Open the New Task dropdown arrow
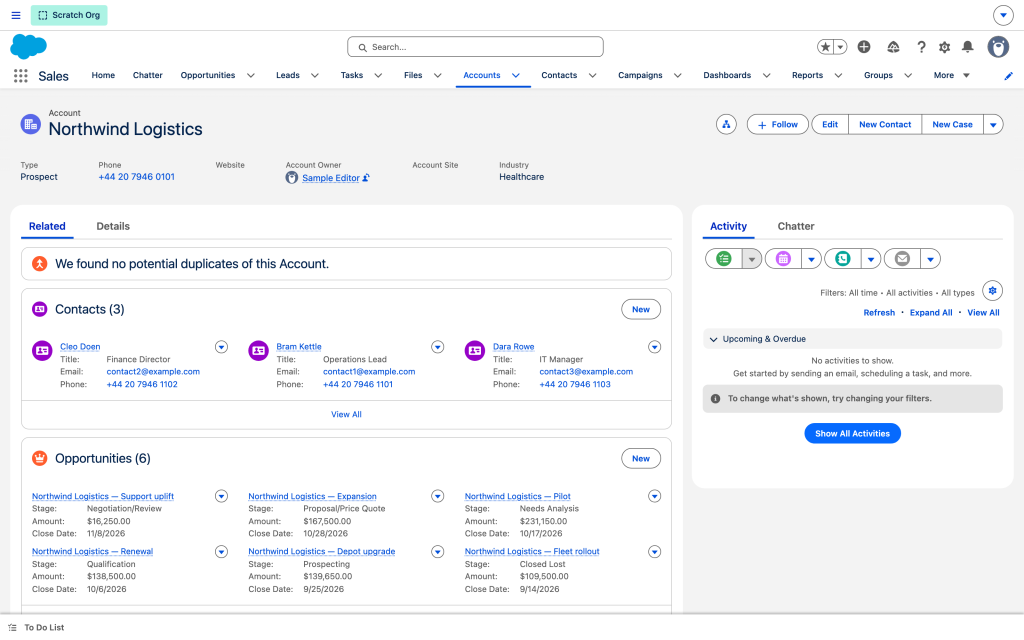The width and height of the screenshot is (1024, 640). [x=752, y=259]
